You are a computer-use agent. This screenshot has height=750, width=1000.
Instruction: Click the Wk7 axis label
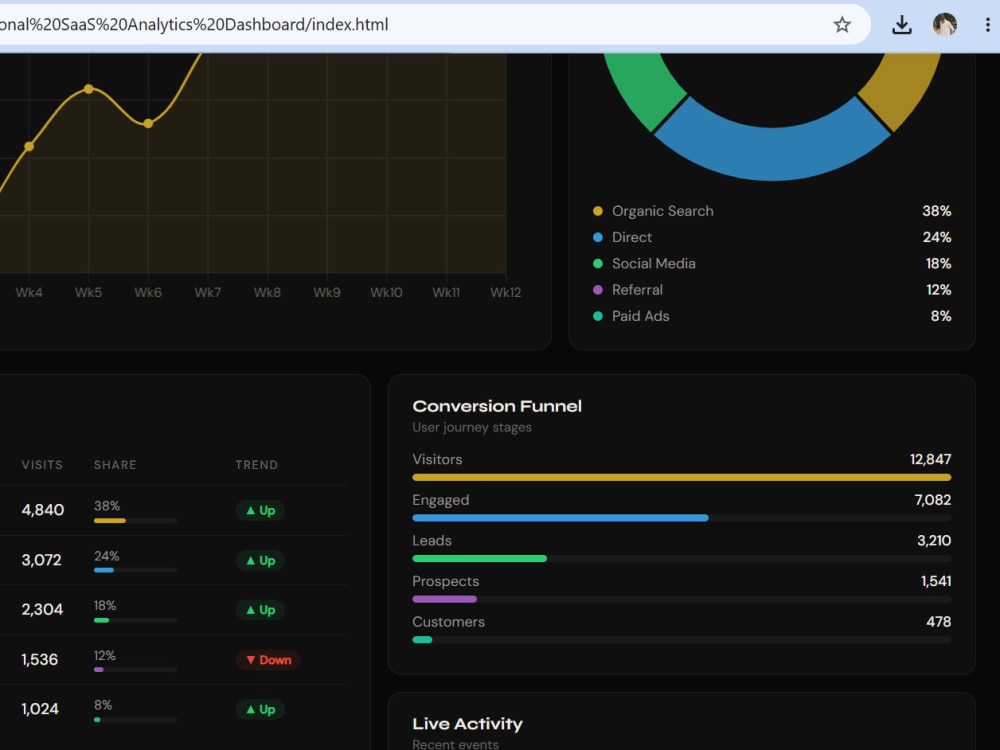click(207, 293)
